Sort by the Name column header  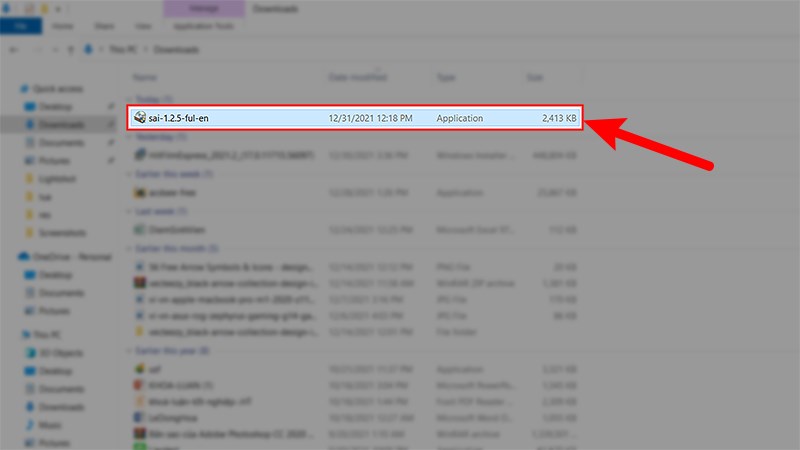coord(145,78)
